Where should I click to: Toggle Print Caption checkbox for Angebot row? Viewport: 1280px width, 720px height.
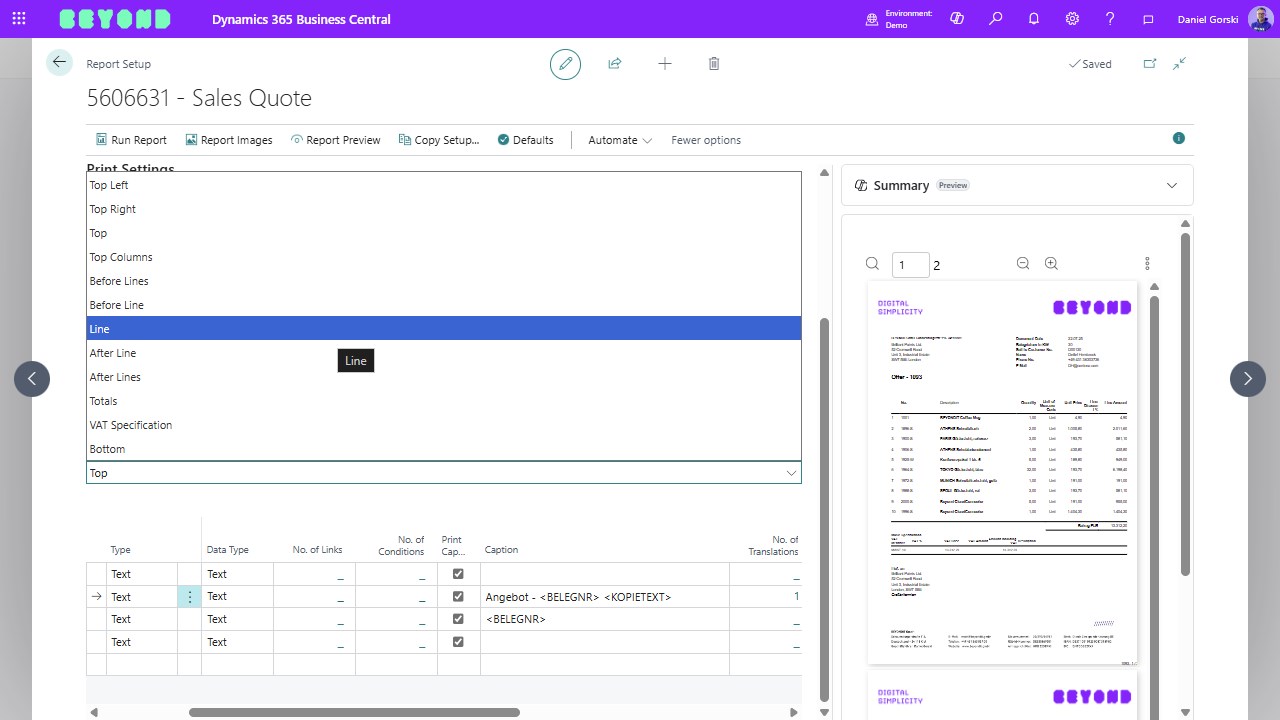coord(458,597)
